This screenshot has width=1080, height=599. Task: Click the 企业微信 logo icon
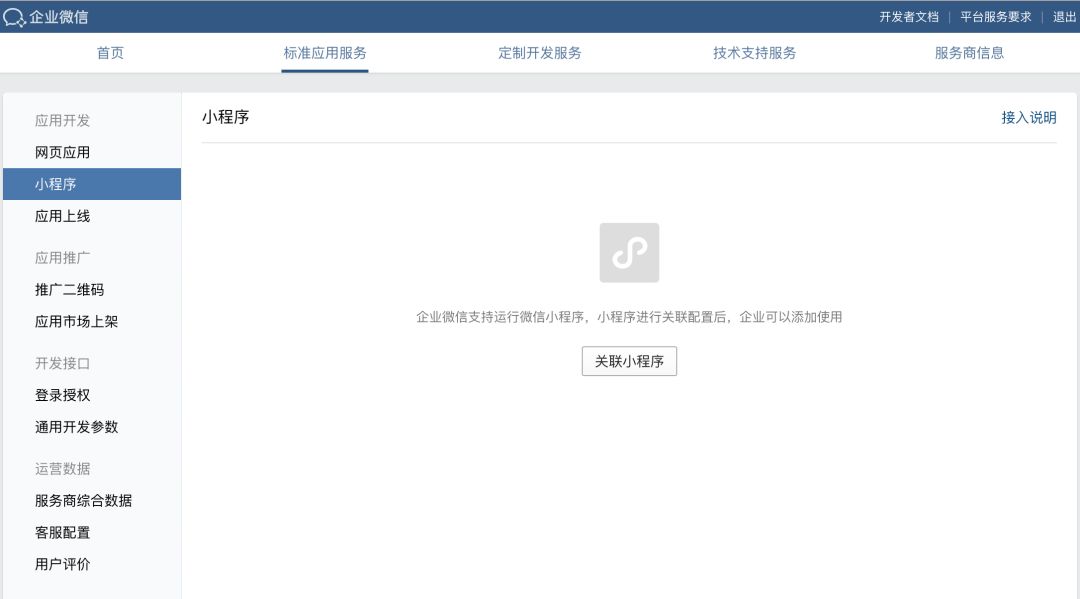tap(14, 17)
